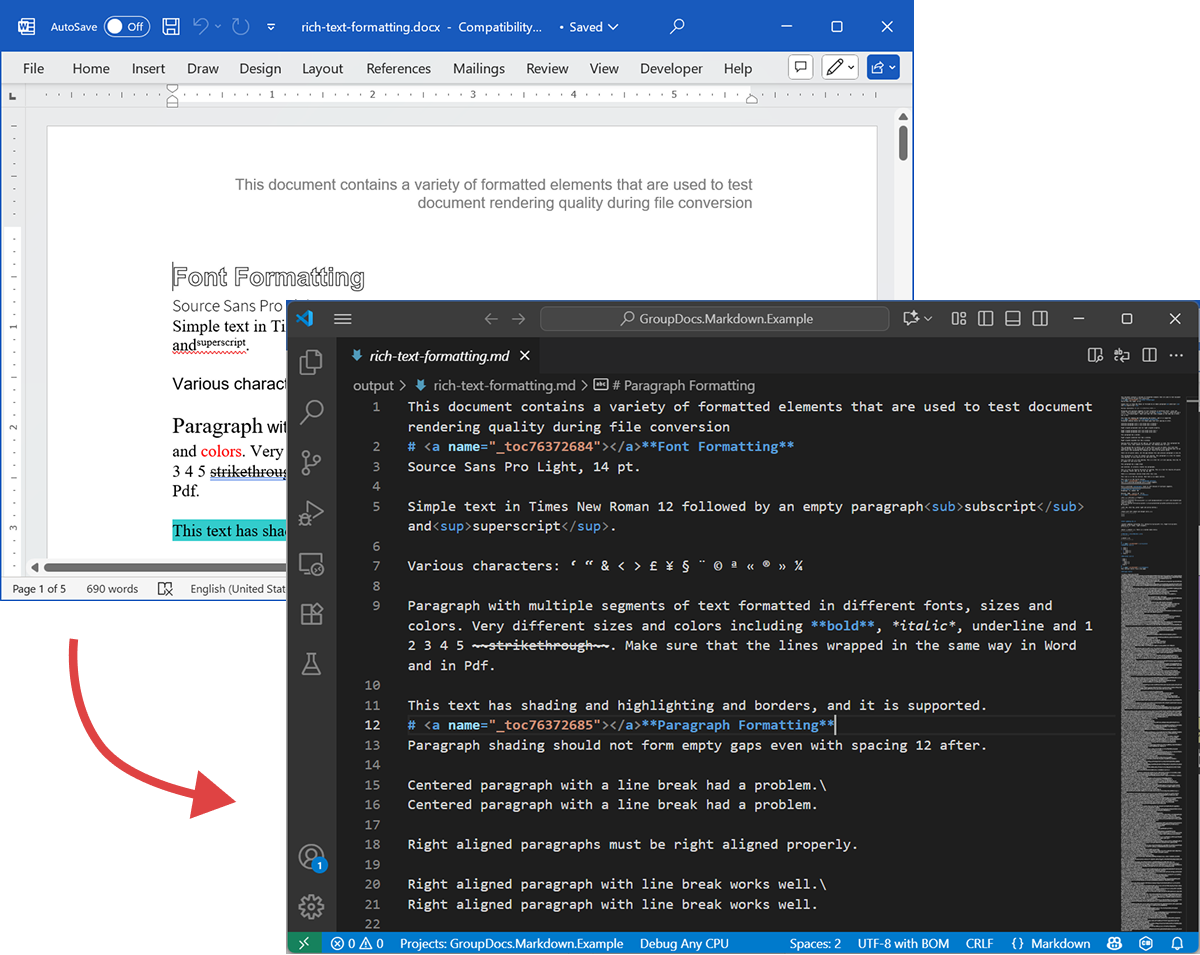
Task: Select the Run and Debug icon
Action: [311, 512]
